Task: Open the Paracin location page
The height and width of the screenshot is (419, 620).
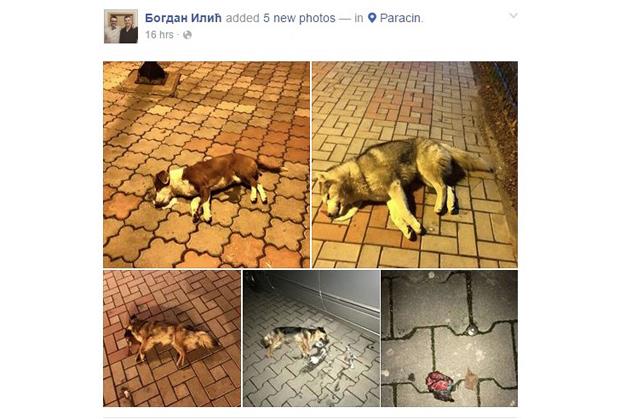Action: click(400, 18)
